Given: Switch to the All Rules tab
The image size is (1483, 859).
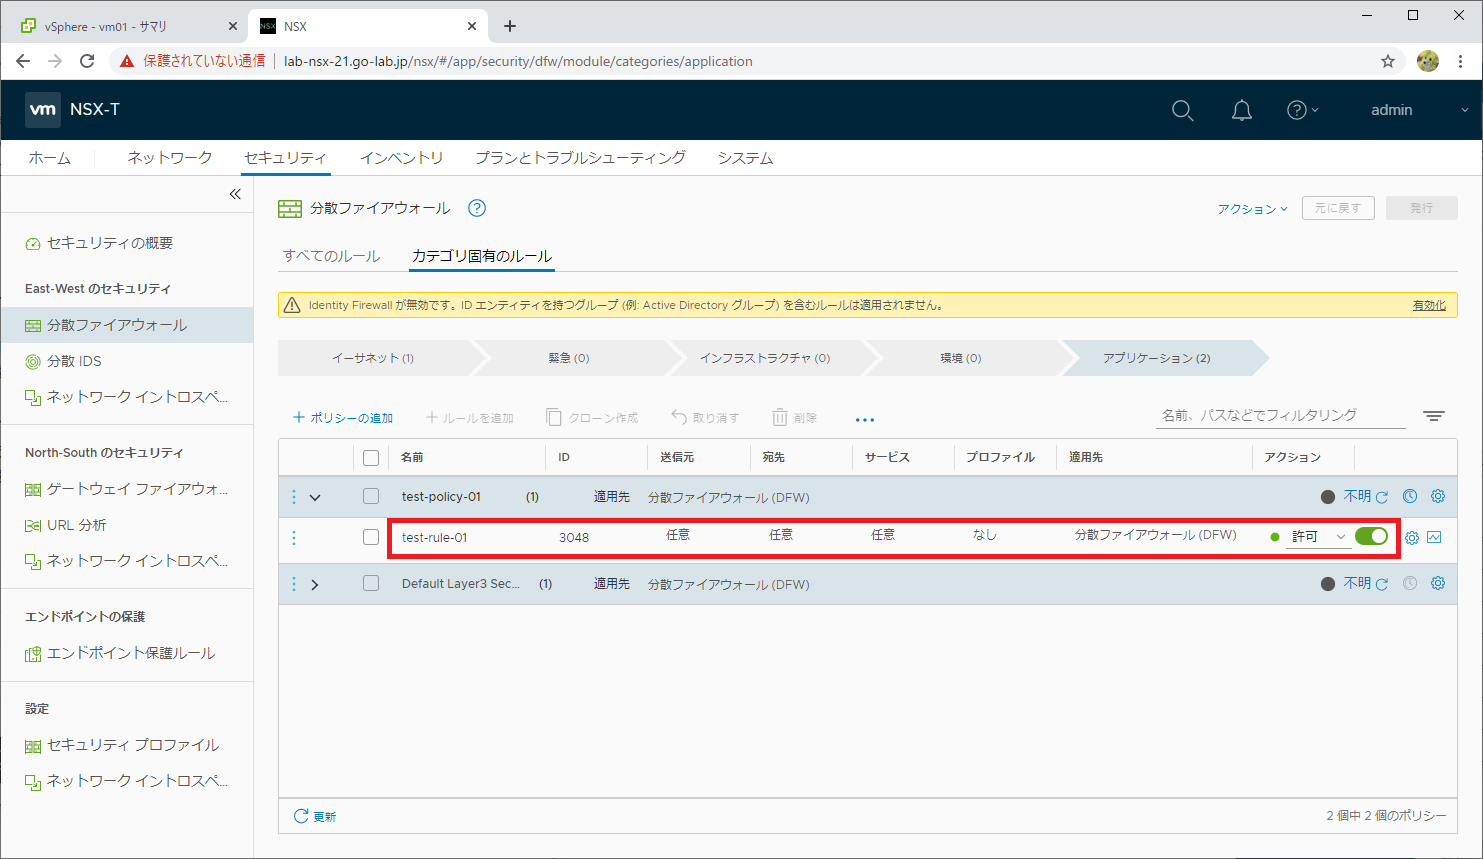Looking at the screenshot, I should (x=331, y=256).
